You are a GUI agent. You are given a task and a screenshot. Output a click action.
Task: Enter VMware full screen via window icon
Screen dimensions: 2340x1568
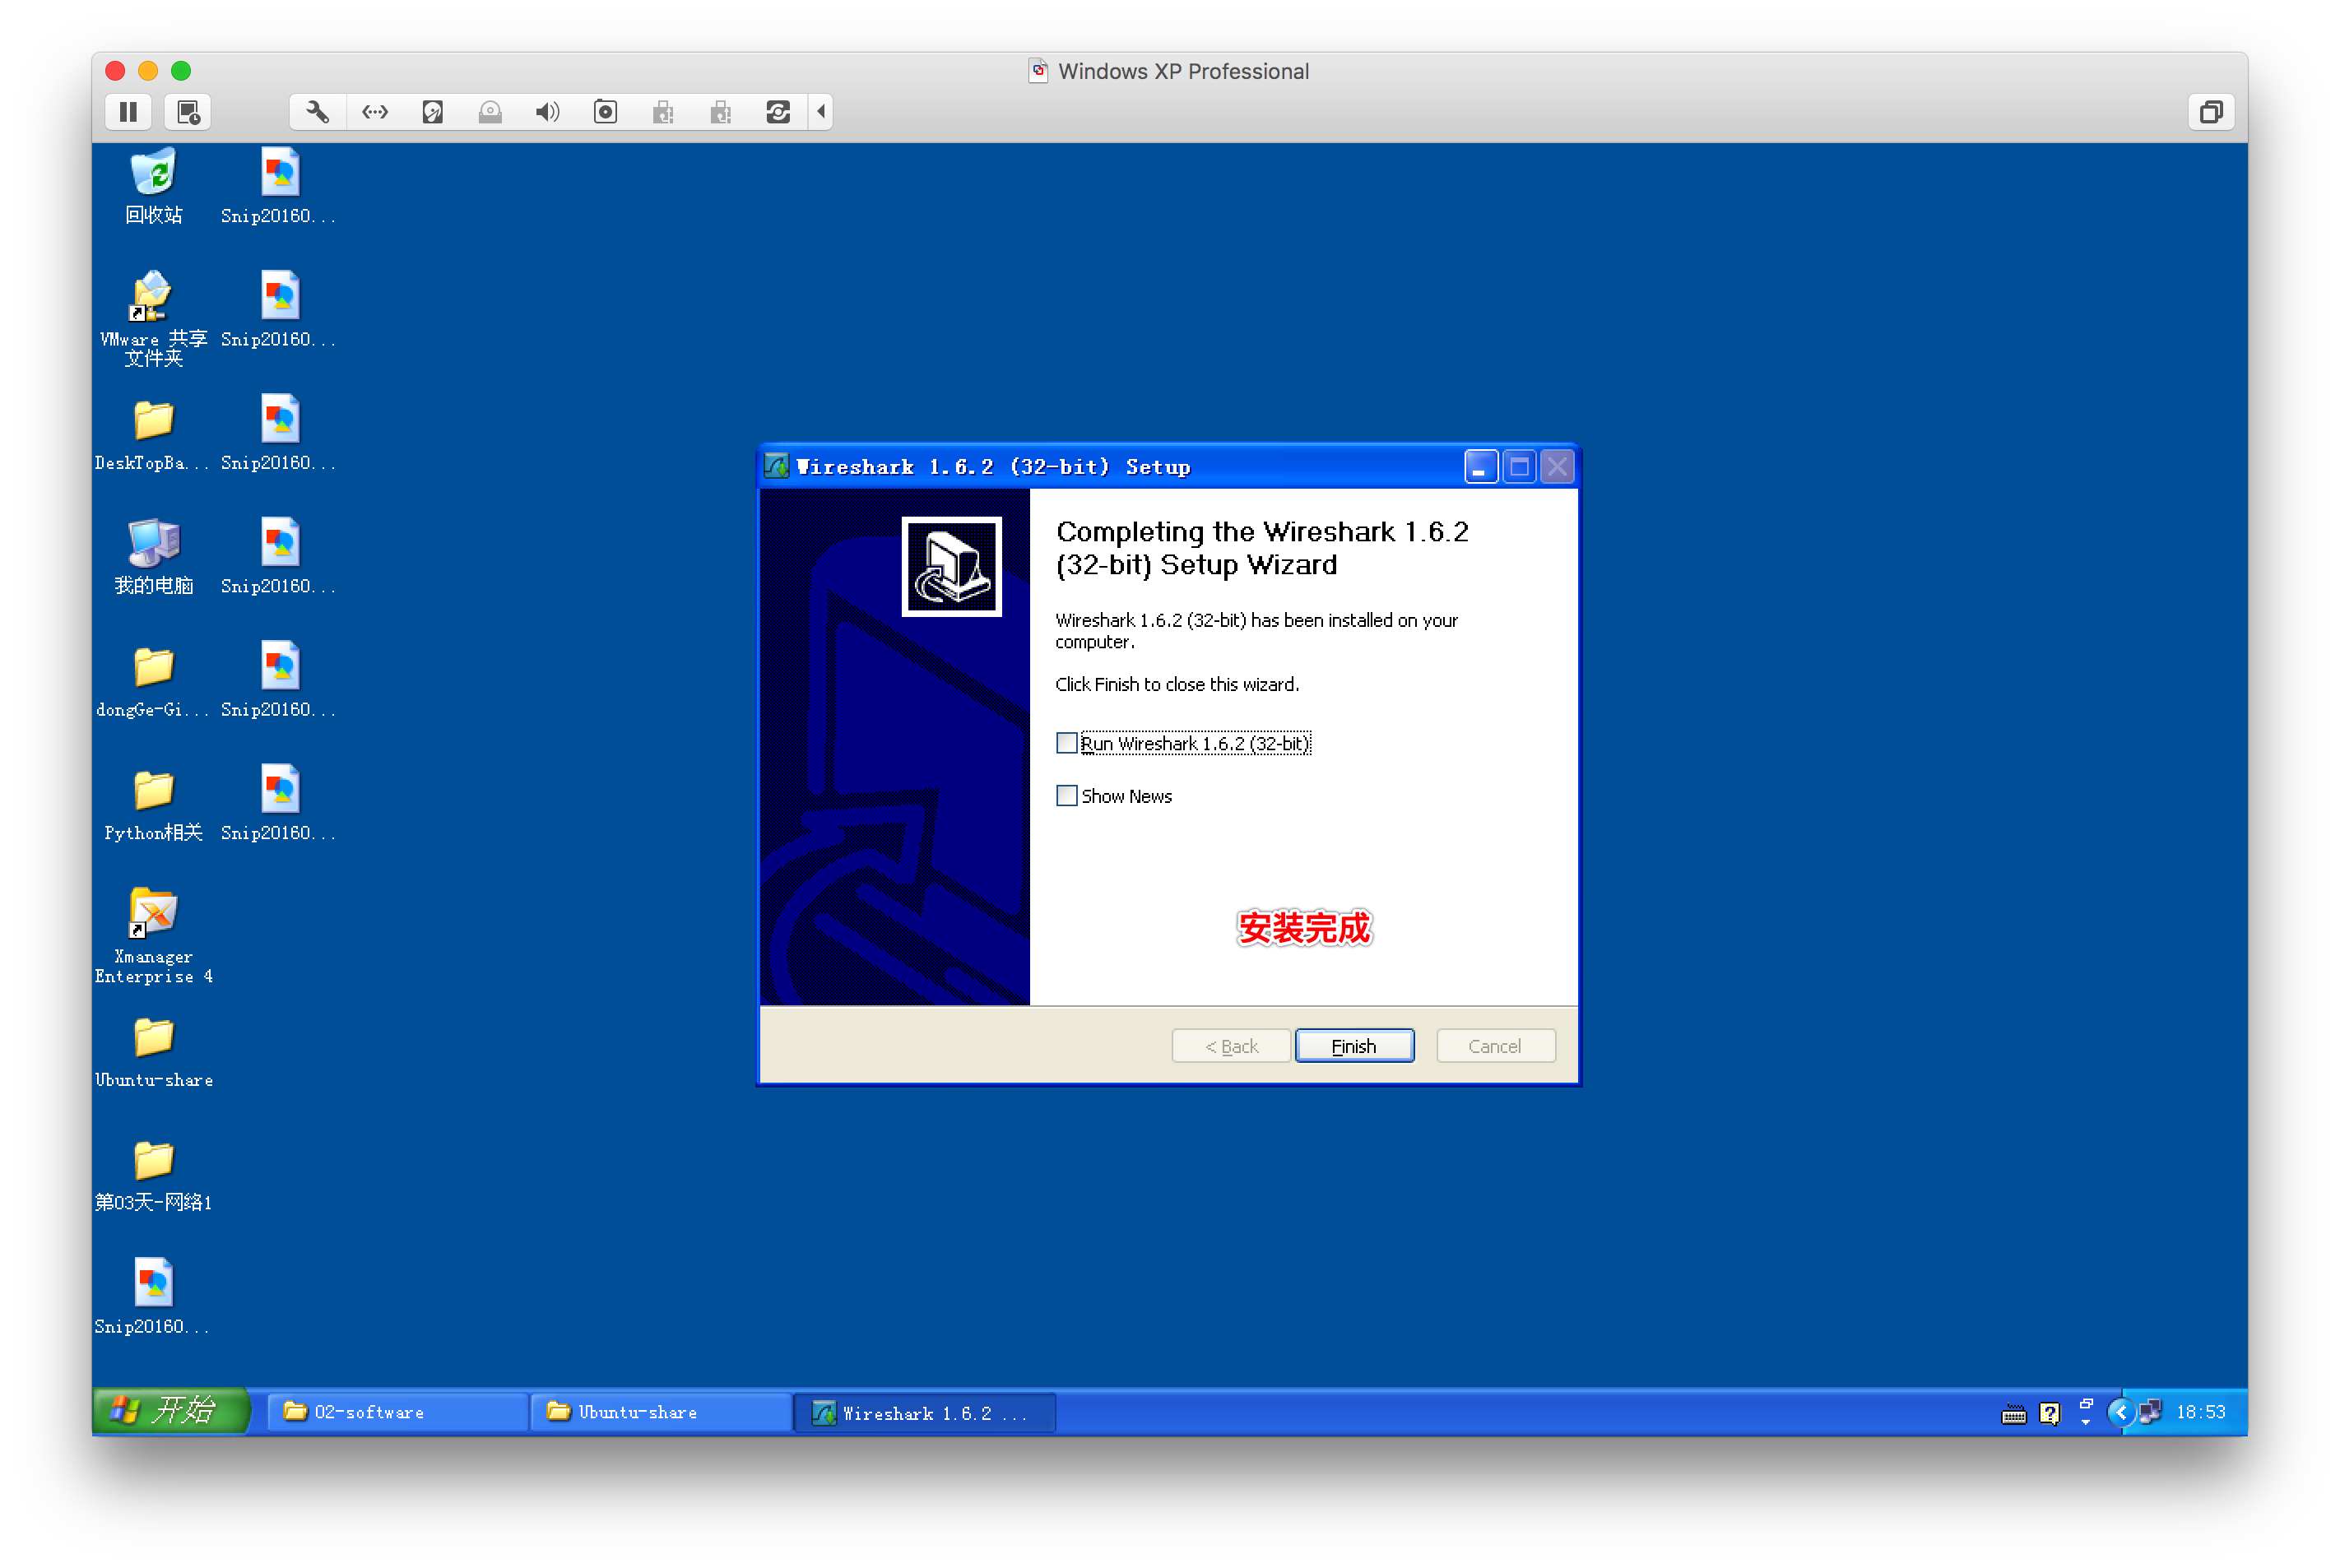click(2211, 112)
